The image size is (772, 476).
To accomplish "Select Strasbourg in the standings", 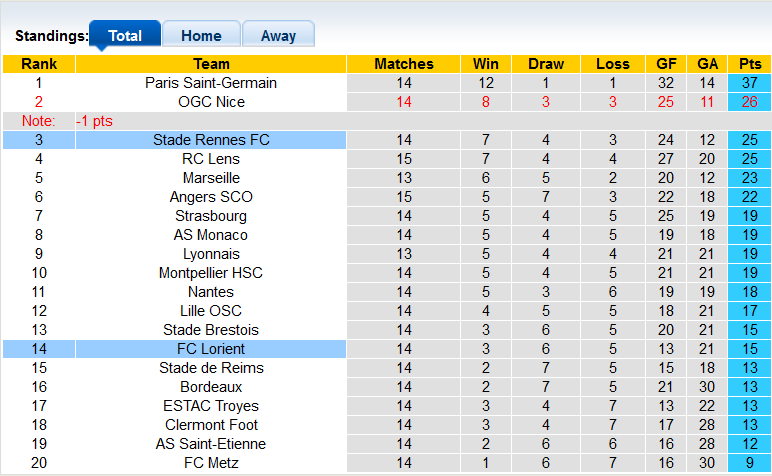I will [211, 216].
